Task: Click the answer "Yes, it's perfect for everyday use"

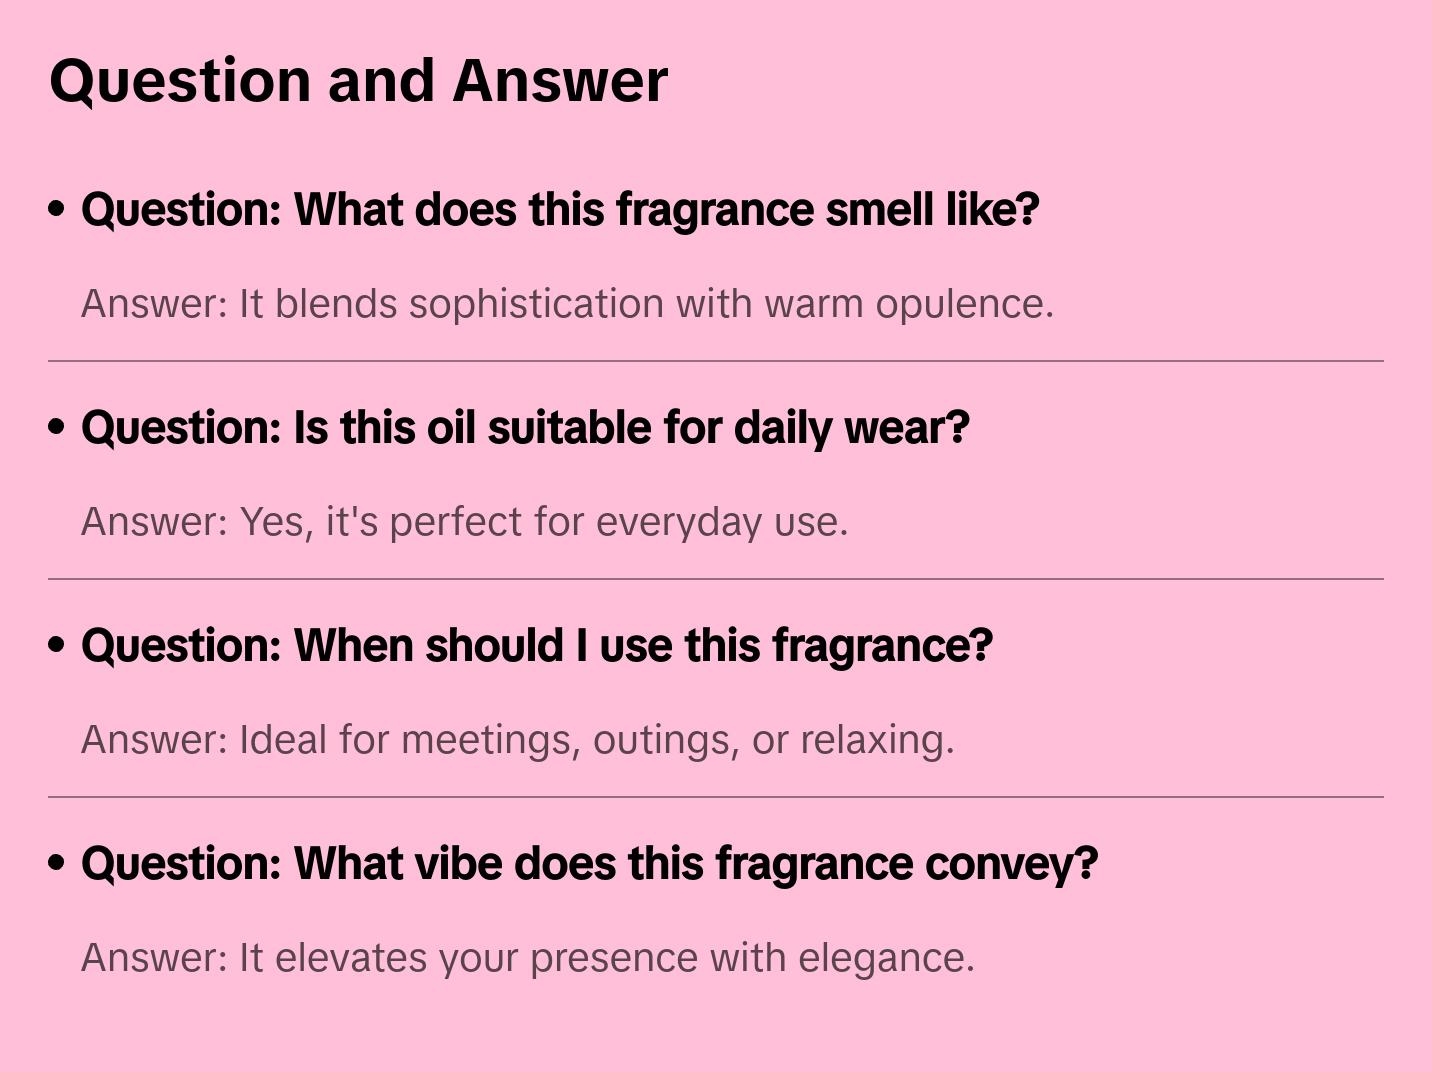Action: point(464,522)
